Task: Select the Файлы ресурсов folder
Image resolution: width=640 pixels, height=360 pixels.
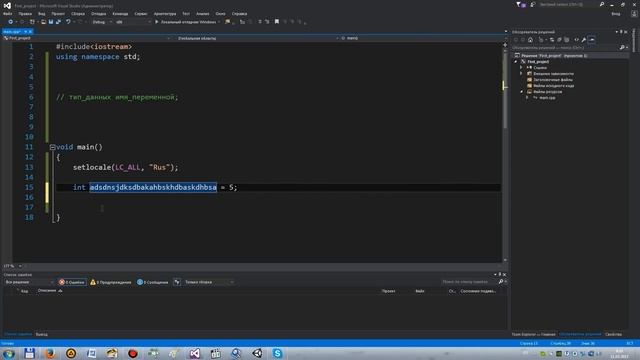Action: [x=547, y=92]
